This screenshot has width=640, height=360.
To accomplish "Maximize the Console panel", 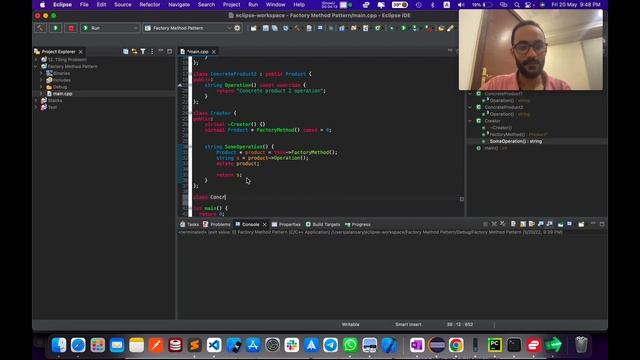I will (602, 224).
